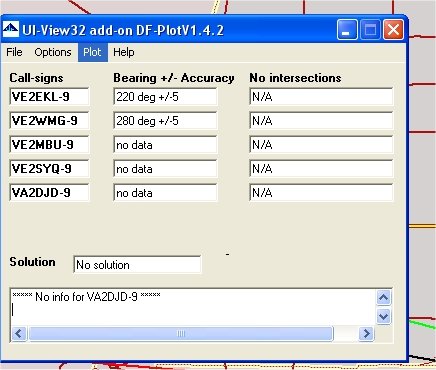
Task: Click the Call-signs column header
Action: [36, 78]
